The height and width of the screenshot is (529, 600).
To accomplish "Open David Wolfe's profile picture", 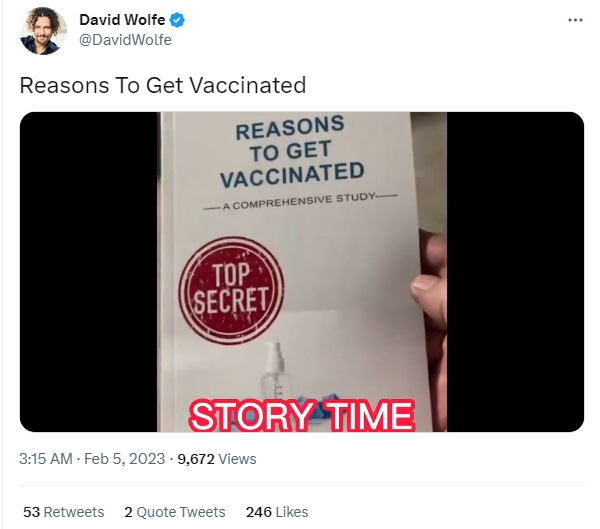I will click(x=43, y=31).
